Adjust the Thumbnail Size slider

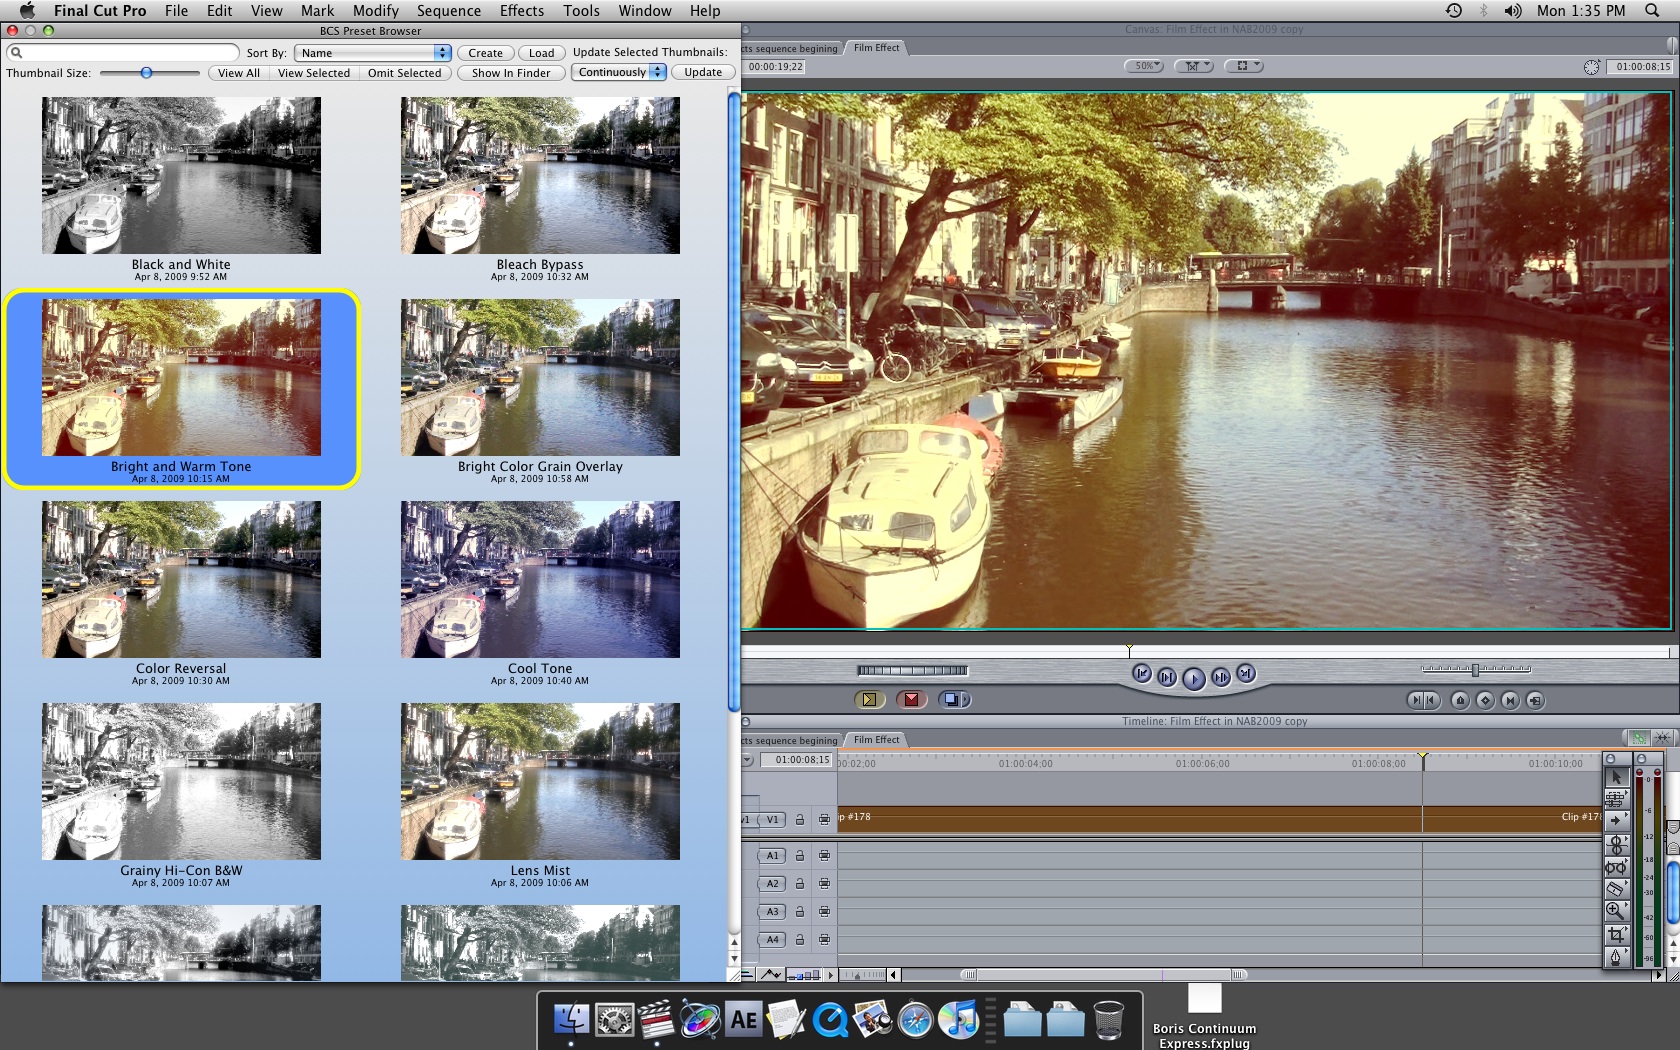(147, 73)
